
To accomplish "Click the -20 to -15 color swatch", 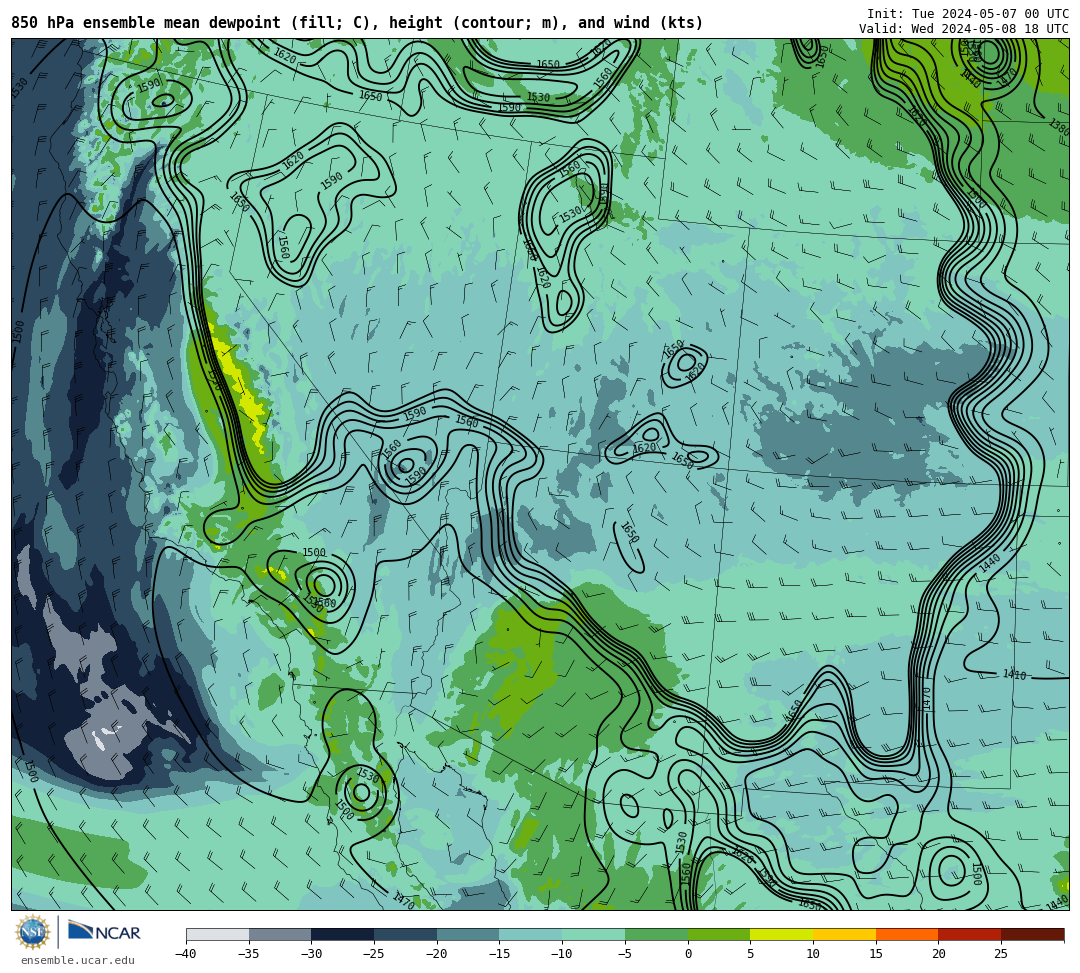I will click(x=468, y=934).
